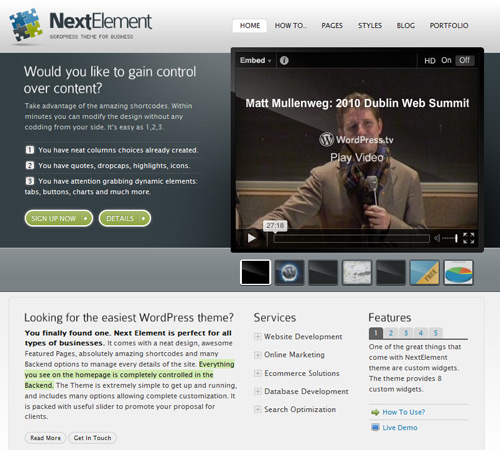The image size is (500, 450).
Task: Click the WordPress.tv logo in video
Action: [x=356, y=139]
